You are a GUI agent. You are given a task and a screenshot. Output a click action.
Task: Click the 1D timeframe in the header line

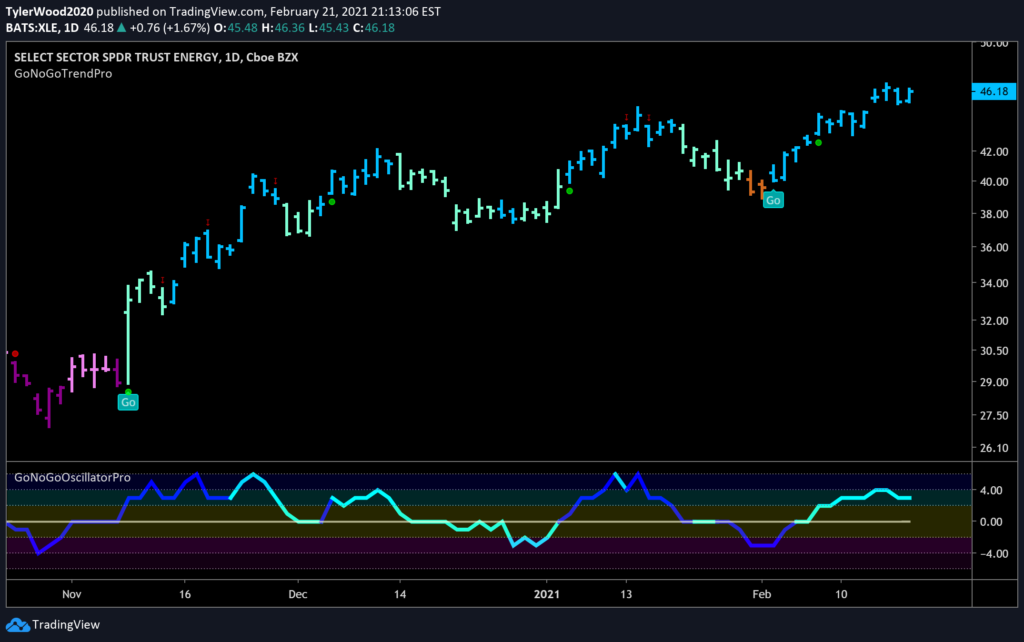coord(71,28)
